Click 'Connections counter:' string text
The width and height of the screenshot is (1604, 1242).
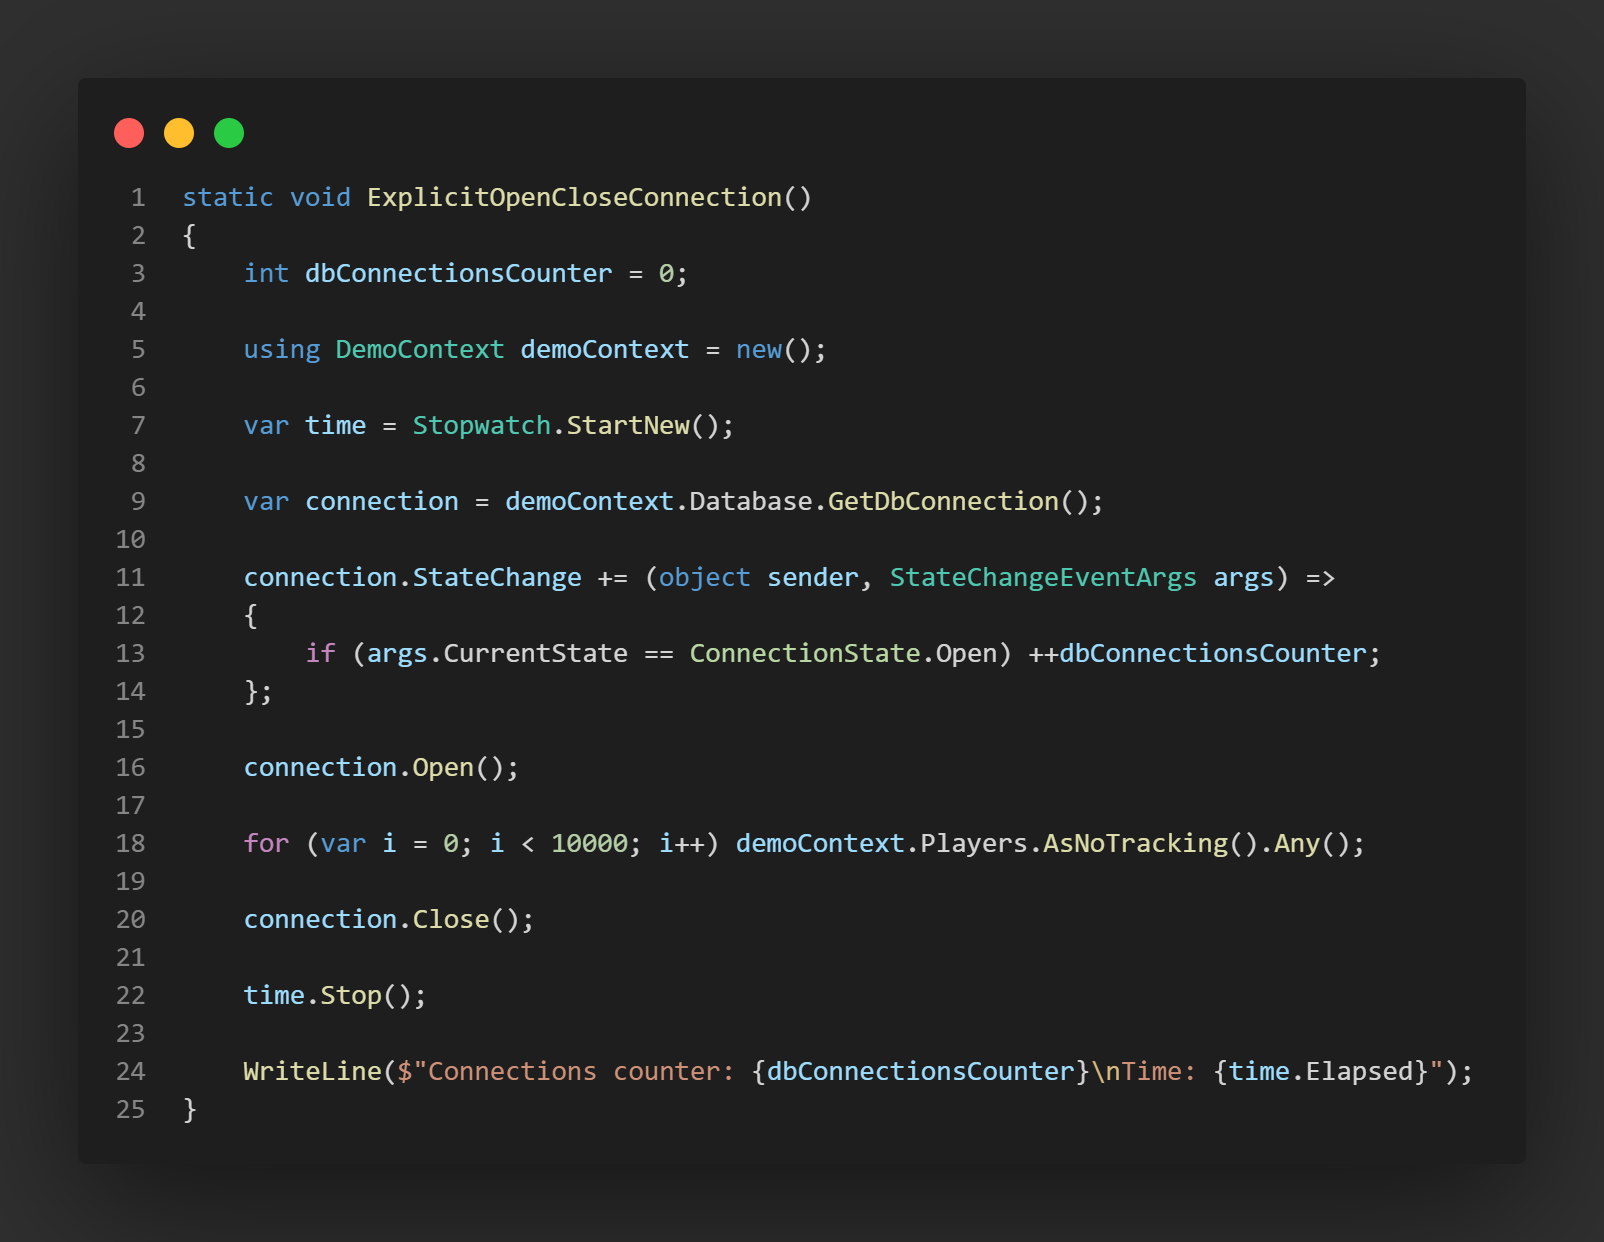[582, 1072]
